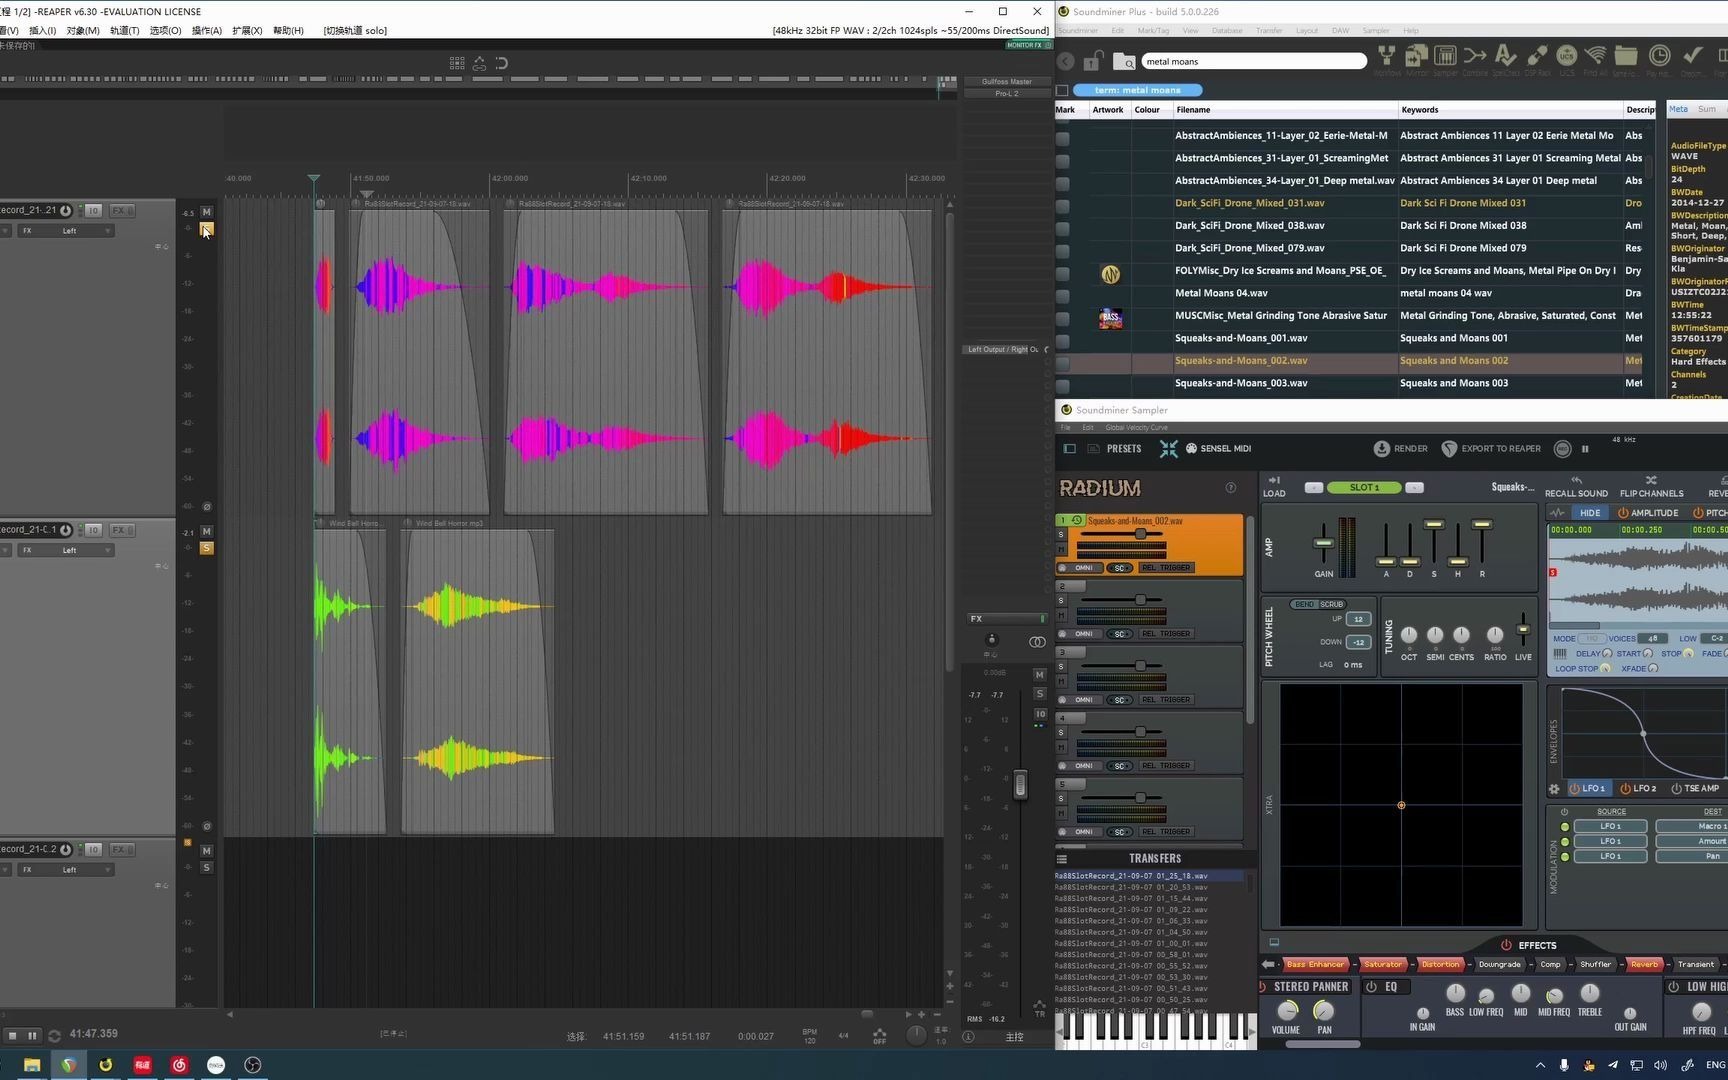1728x1080 pixels.
Task: Click the UCS icon in Soundminer toolbar
Action: (1566, 56)
